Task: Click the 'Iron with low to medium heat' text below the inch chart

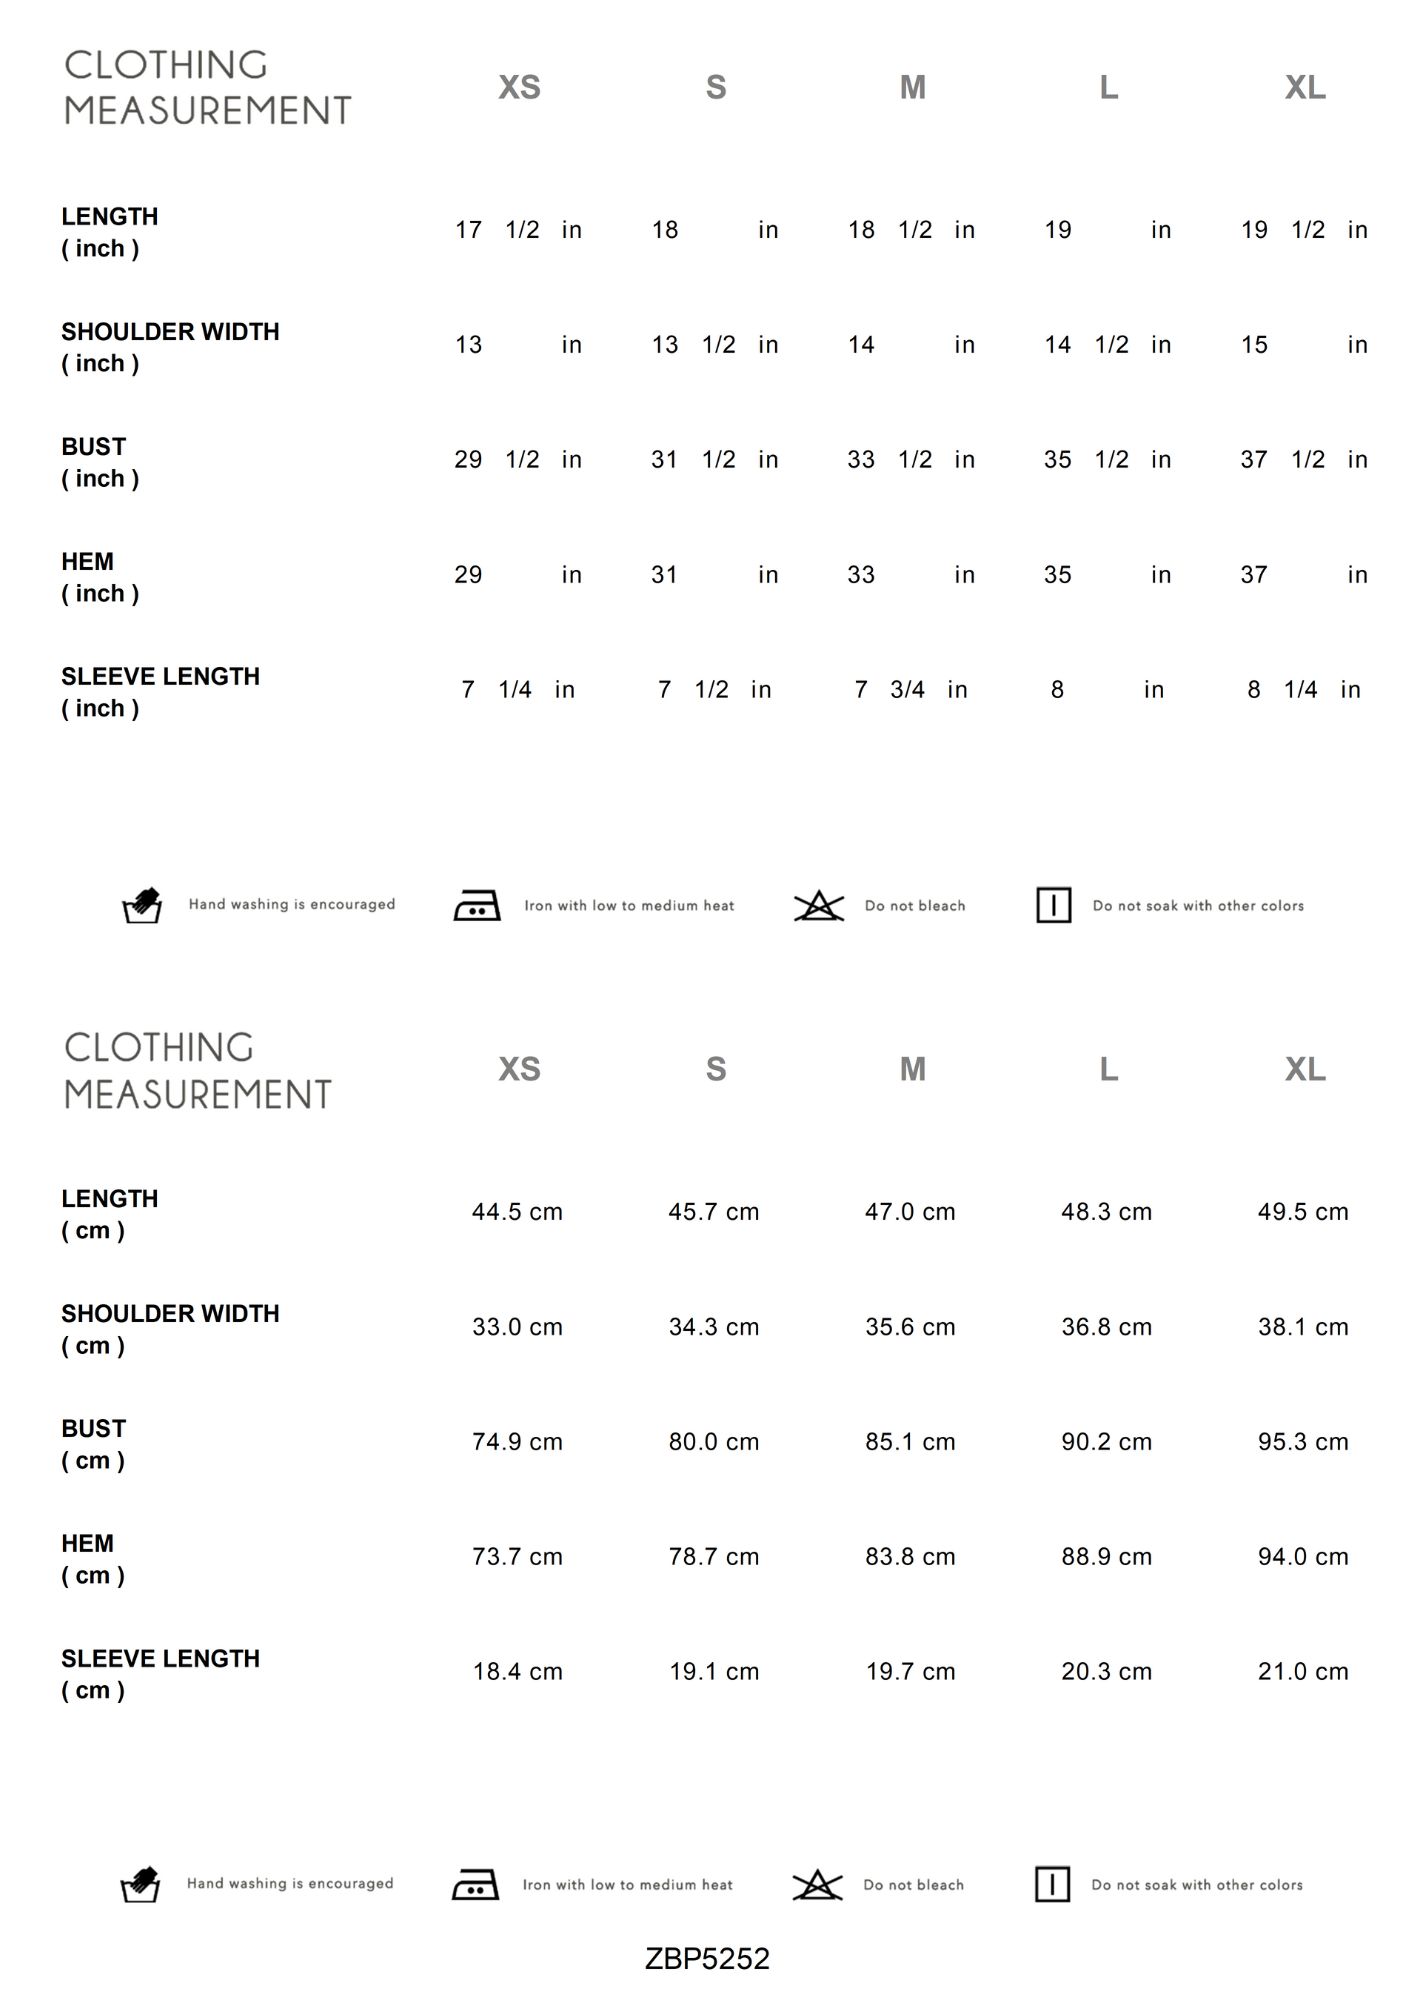Action: coord(629,906)
